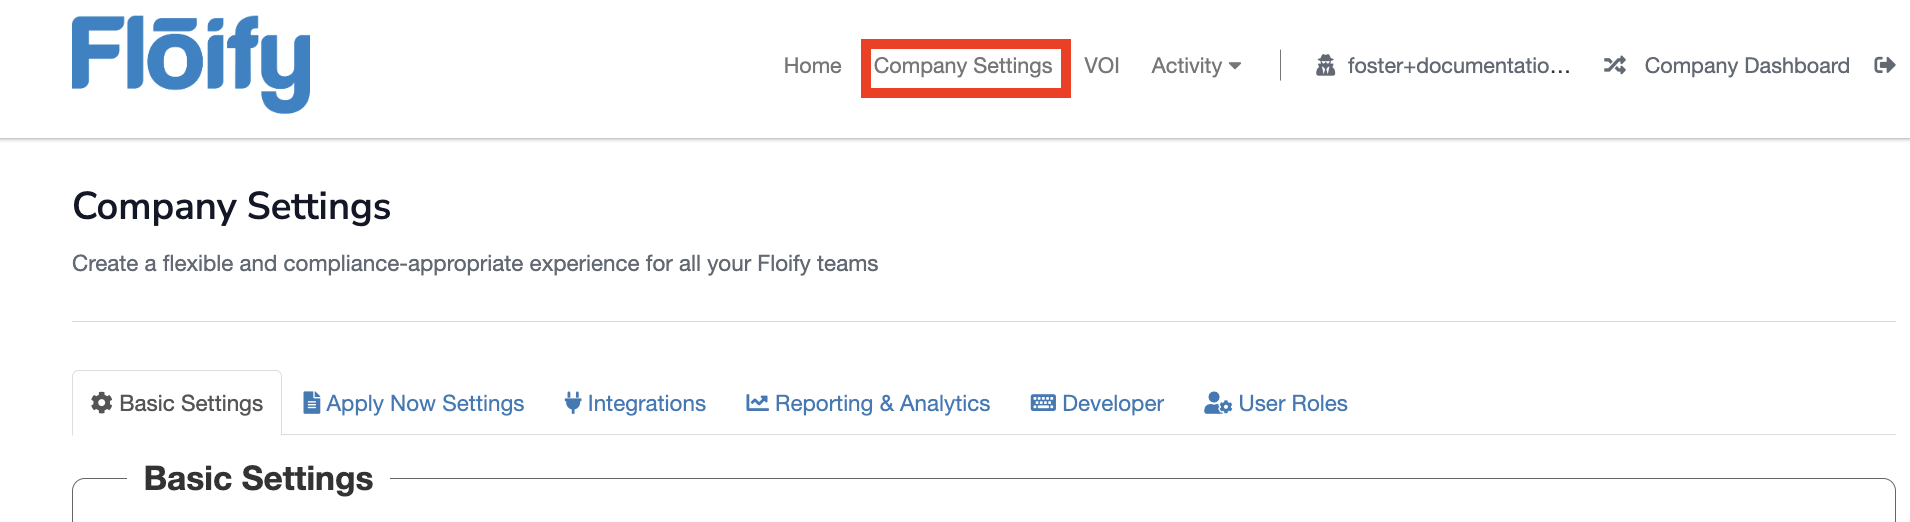
Task: Open Company Settings in the top navigation
Action: [x=963, y=66]
